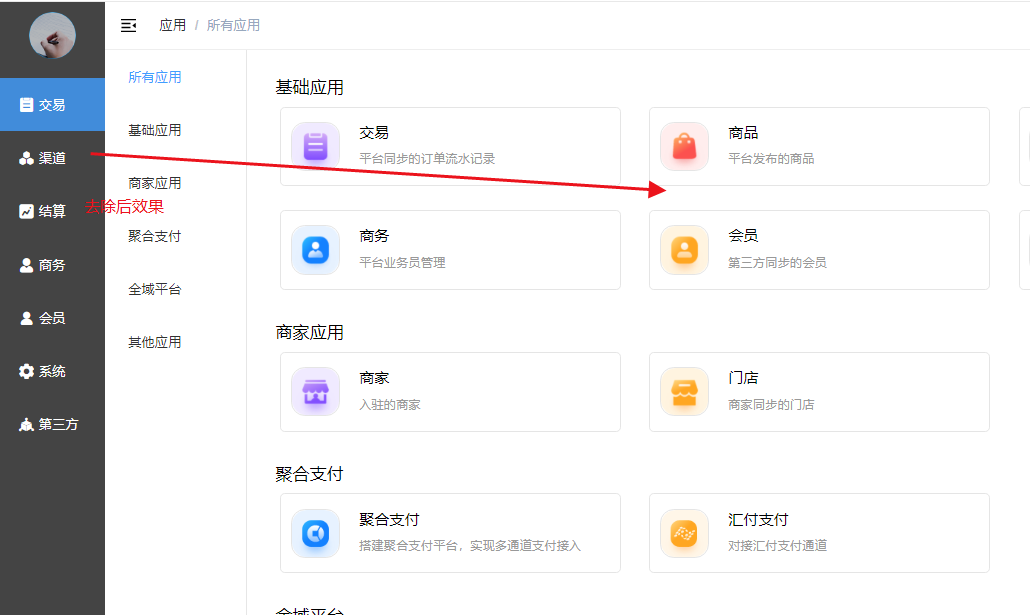1030x615 pixels.
Task: Select 第三方 in the sidebar
Action: (x=52, y=424)
